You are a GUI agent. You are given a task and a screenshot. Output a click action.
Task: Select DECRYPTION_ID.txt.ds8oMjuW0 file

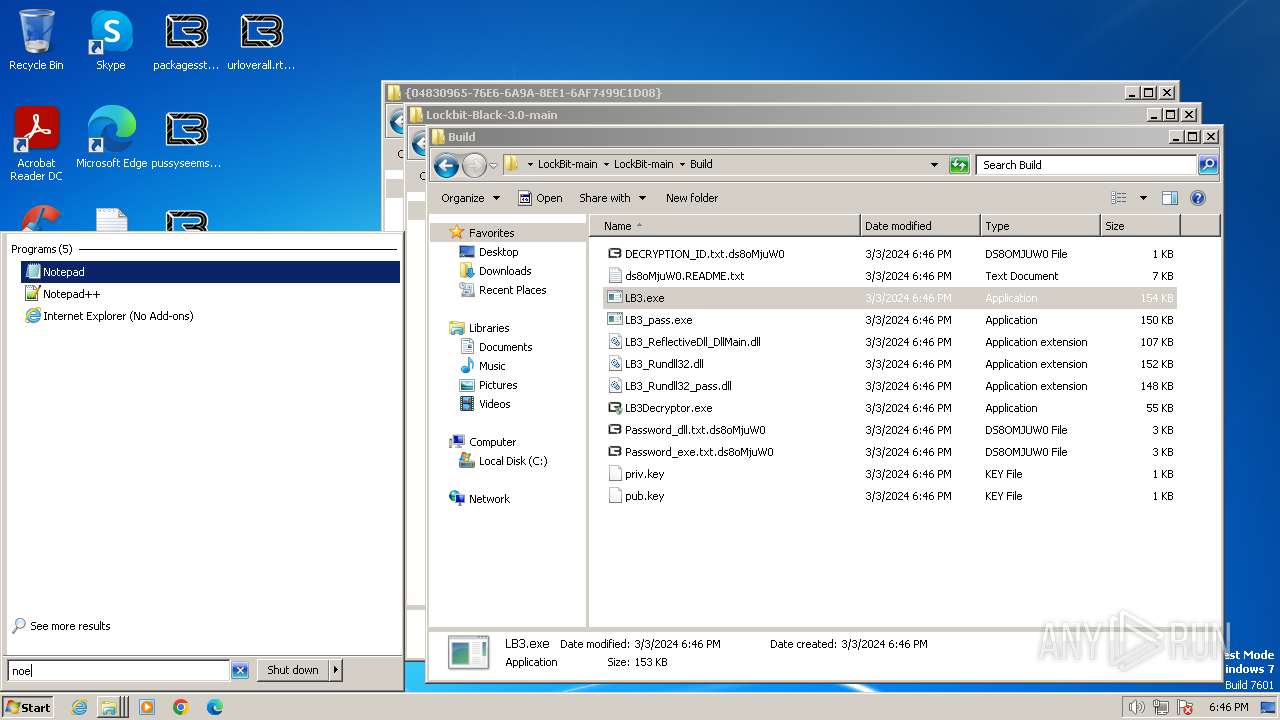[704, 254]
